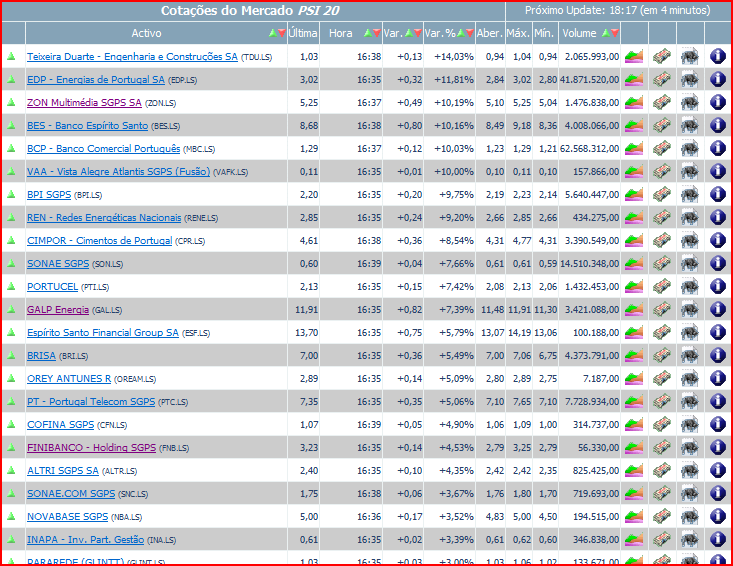Open PT - Portugal Telecom SGPS link
Screen dimensions: 733x566
tap(91, 402)
